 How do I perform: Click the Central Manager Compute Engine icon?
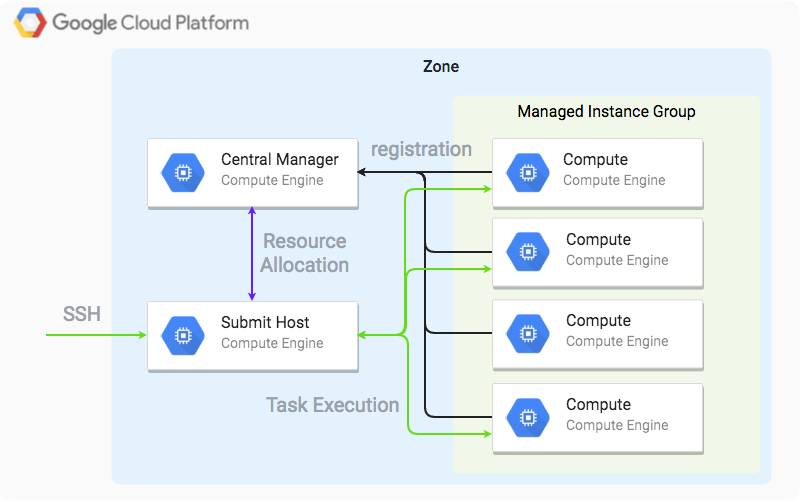183,173
